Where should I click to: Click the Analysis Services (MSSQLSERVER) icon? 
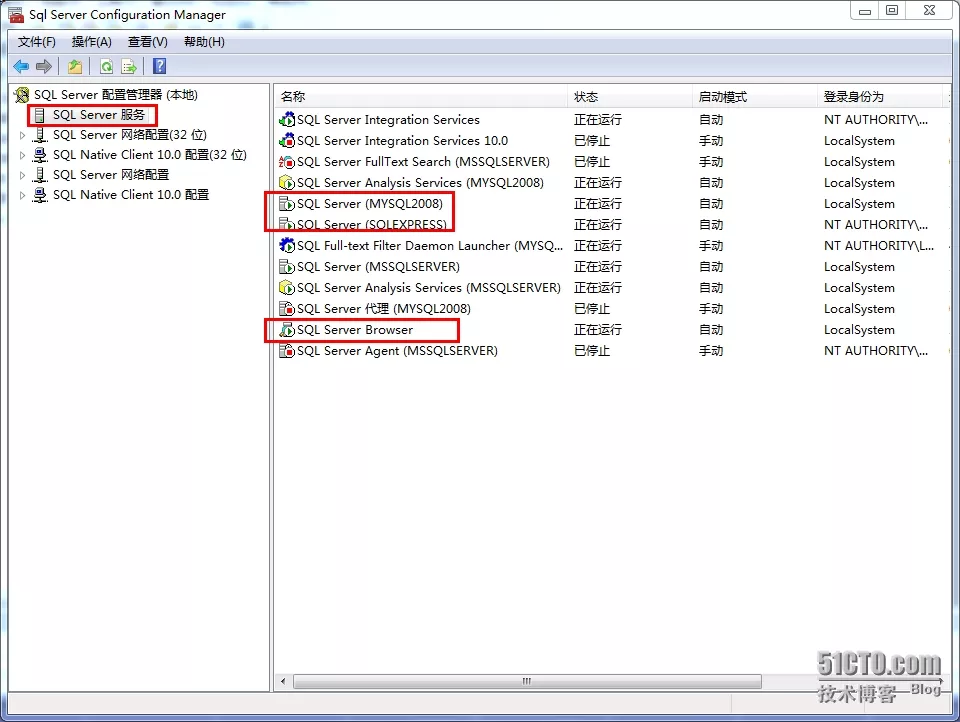(x=287, y=287)
